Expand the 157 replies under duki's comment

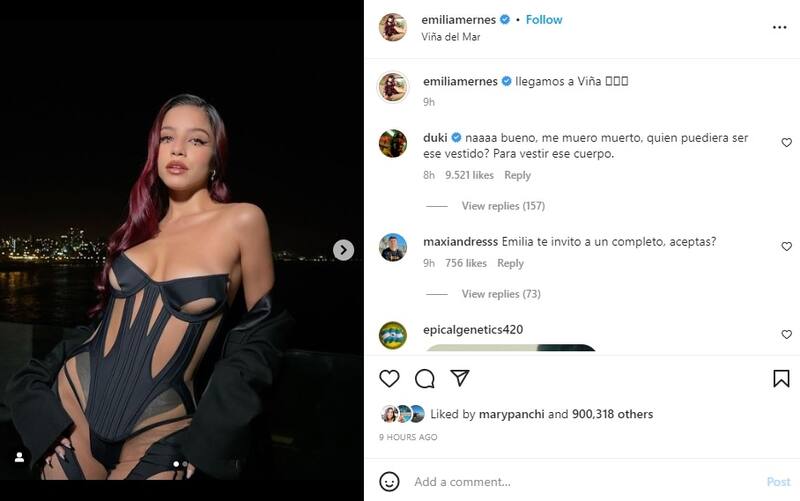pos(503,206)
